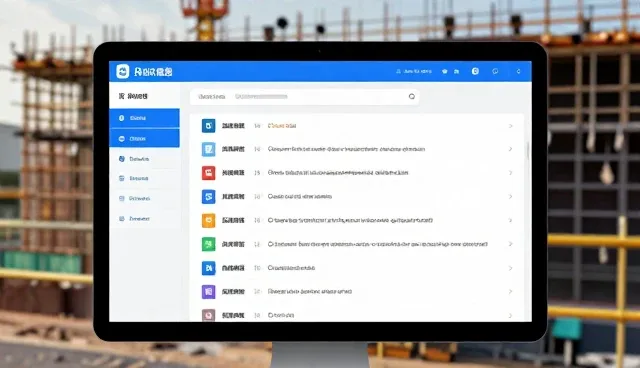
Task: Click the description text of the green icon row
Action: (378, 244)
